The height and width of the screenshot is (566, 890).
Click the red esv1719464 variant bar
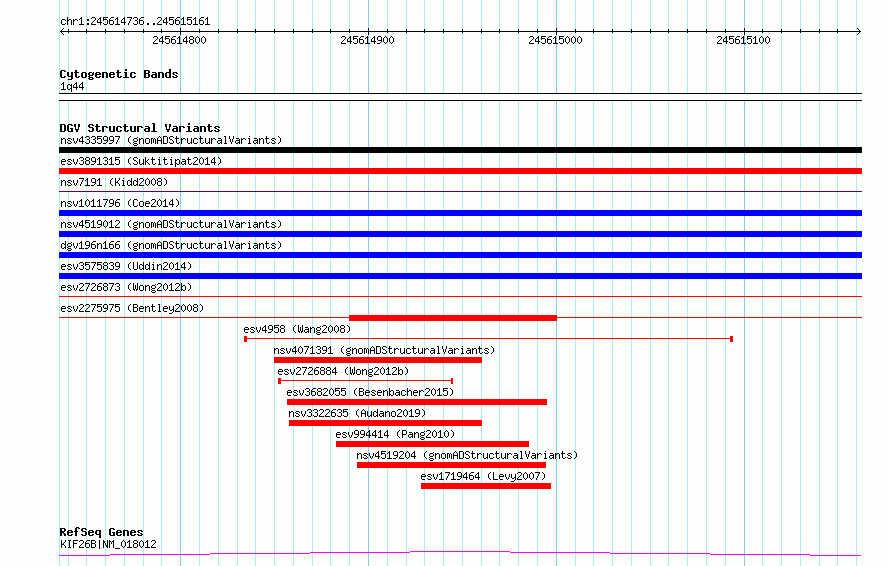click(486, 486)
